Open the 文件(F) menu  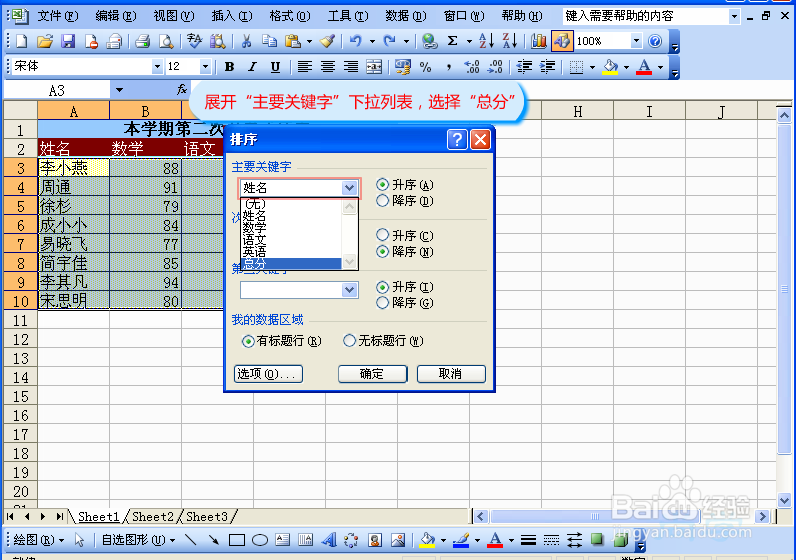pos(57,16)
